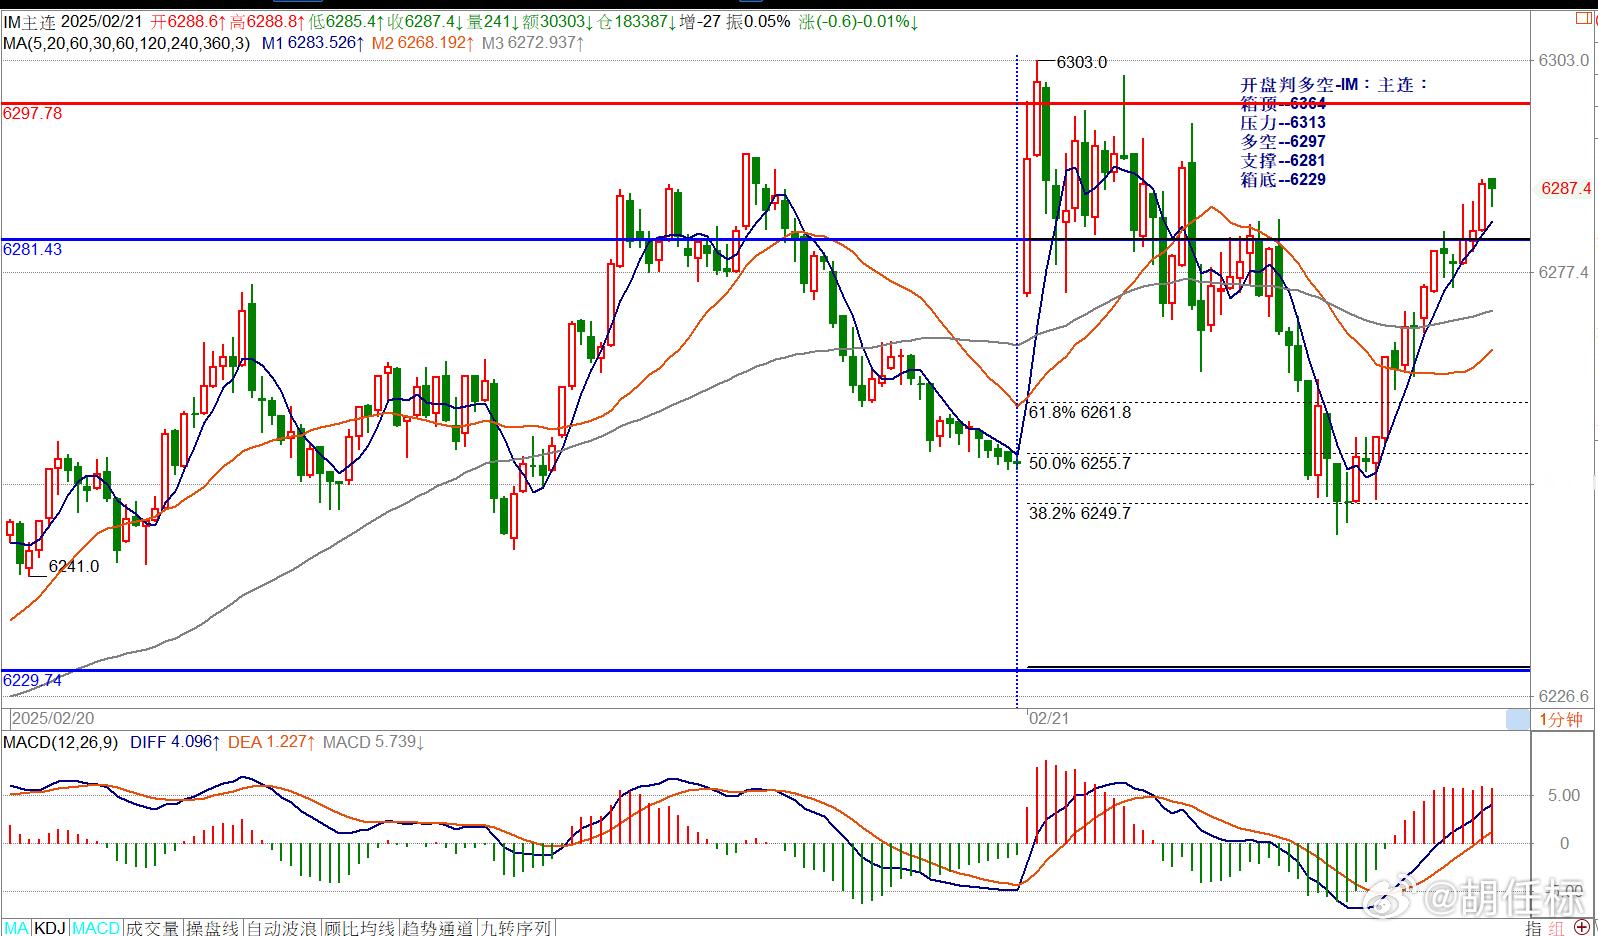Select the 九转序列 indicator tab
Image resolution: width=1598 pixels, height=936 pixels.
516,928
